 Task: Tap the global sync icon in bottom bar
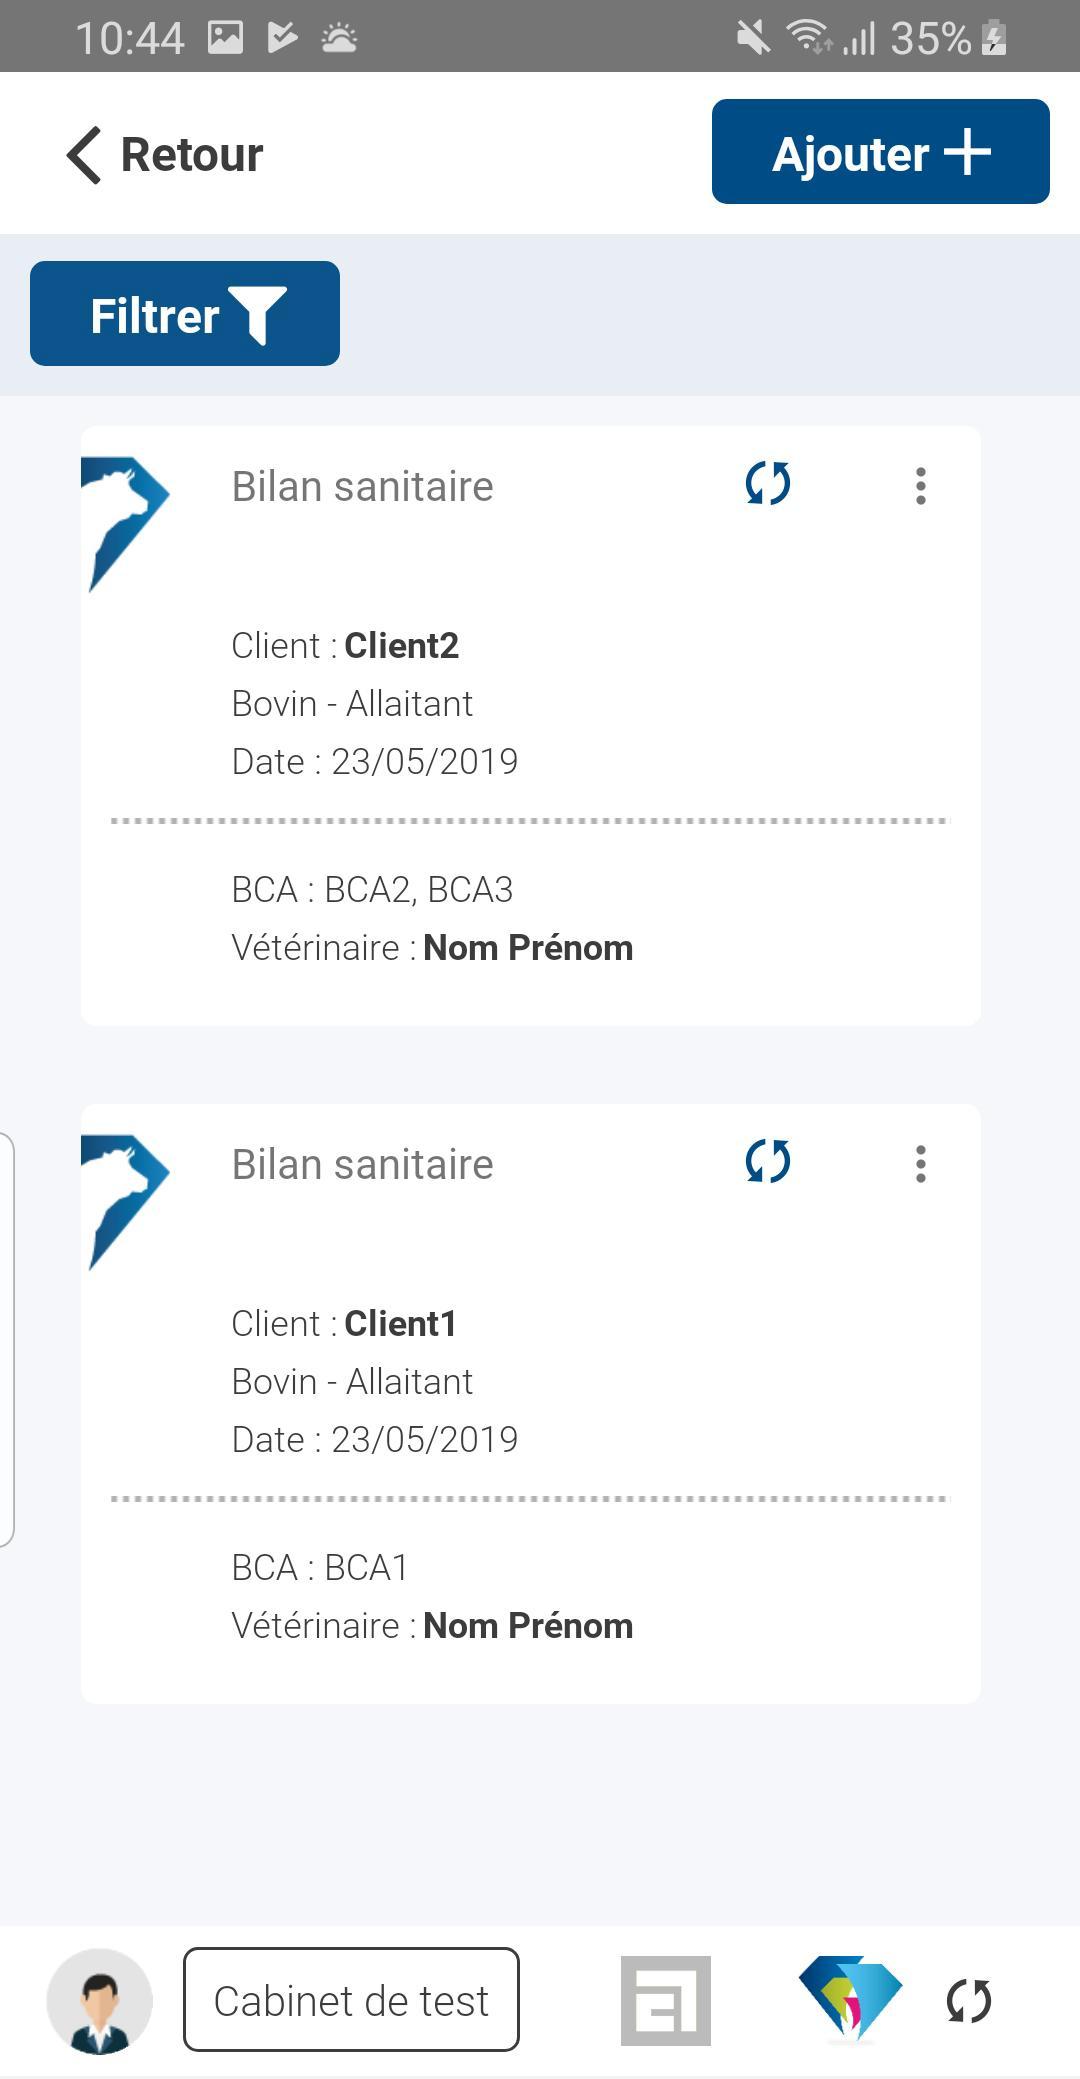point(969,2001)
